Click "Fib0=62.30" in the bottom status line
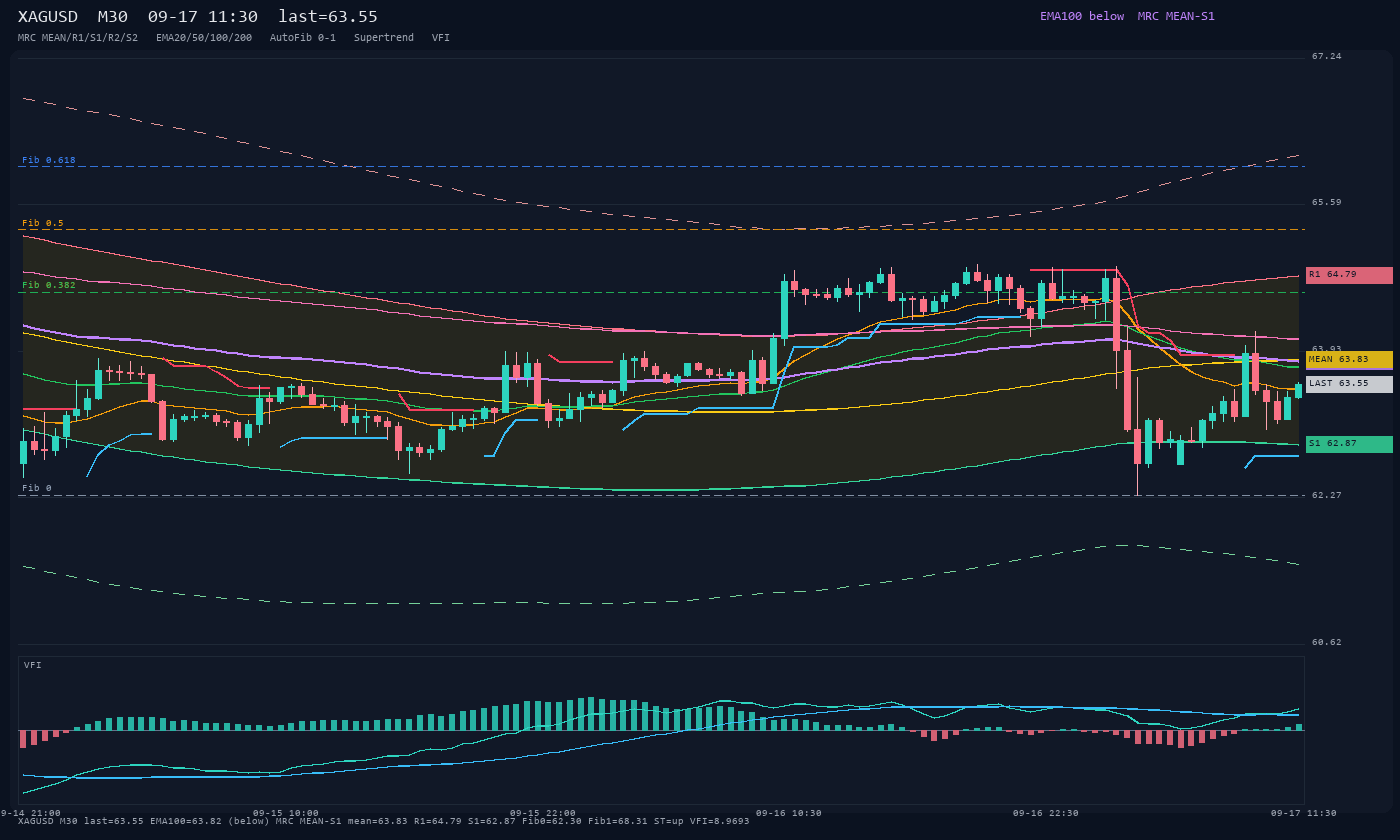The height and width of the screenshot is (840, 1400). coord(552,821)
